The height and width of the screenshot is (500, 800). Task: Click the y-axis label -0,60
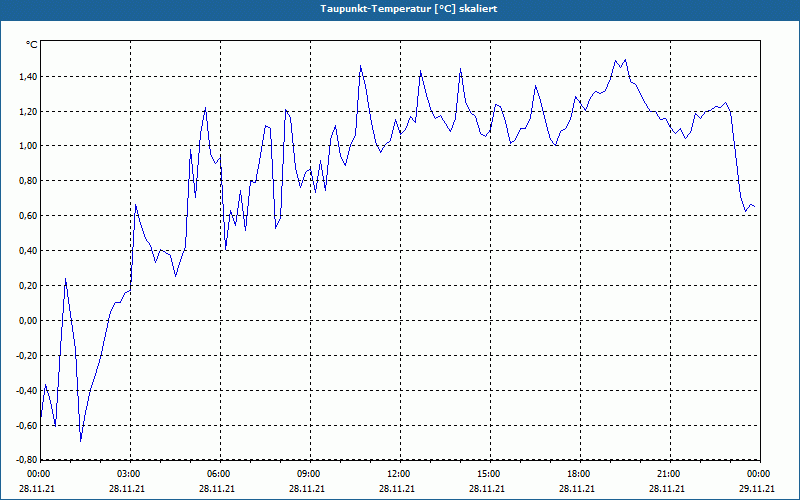pos(27,425)
